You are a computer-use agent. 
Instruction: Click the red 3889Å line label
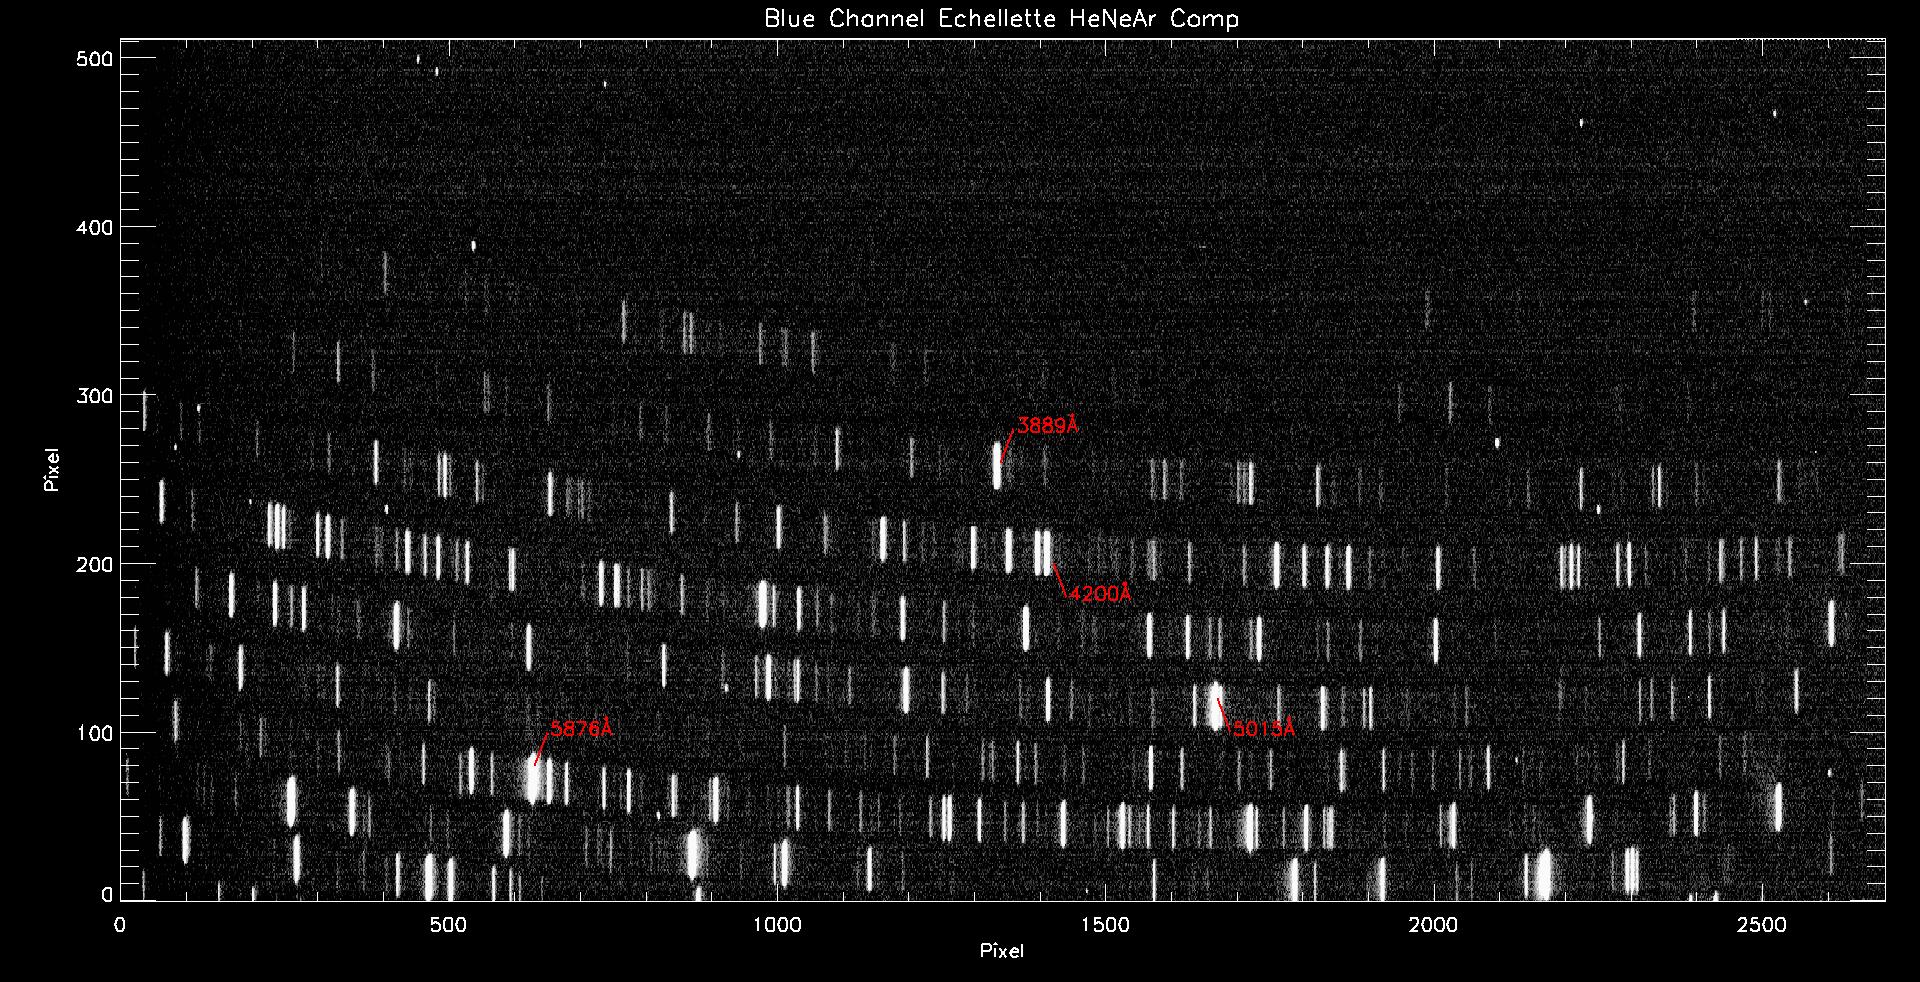tap(1048, 426)
